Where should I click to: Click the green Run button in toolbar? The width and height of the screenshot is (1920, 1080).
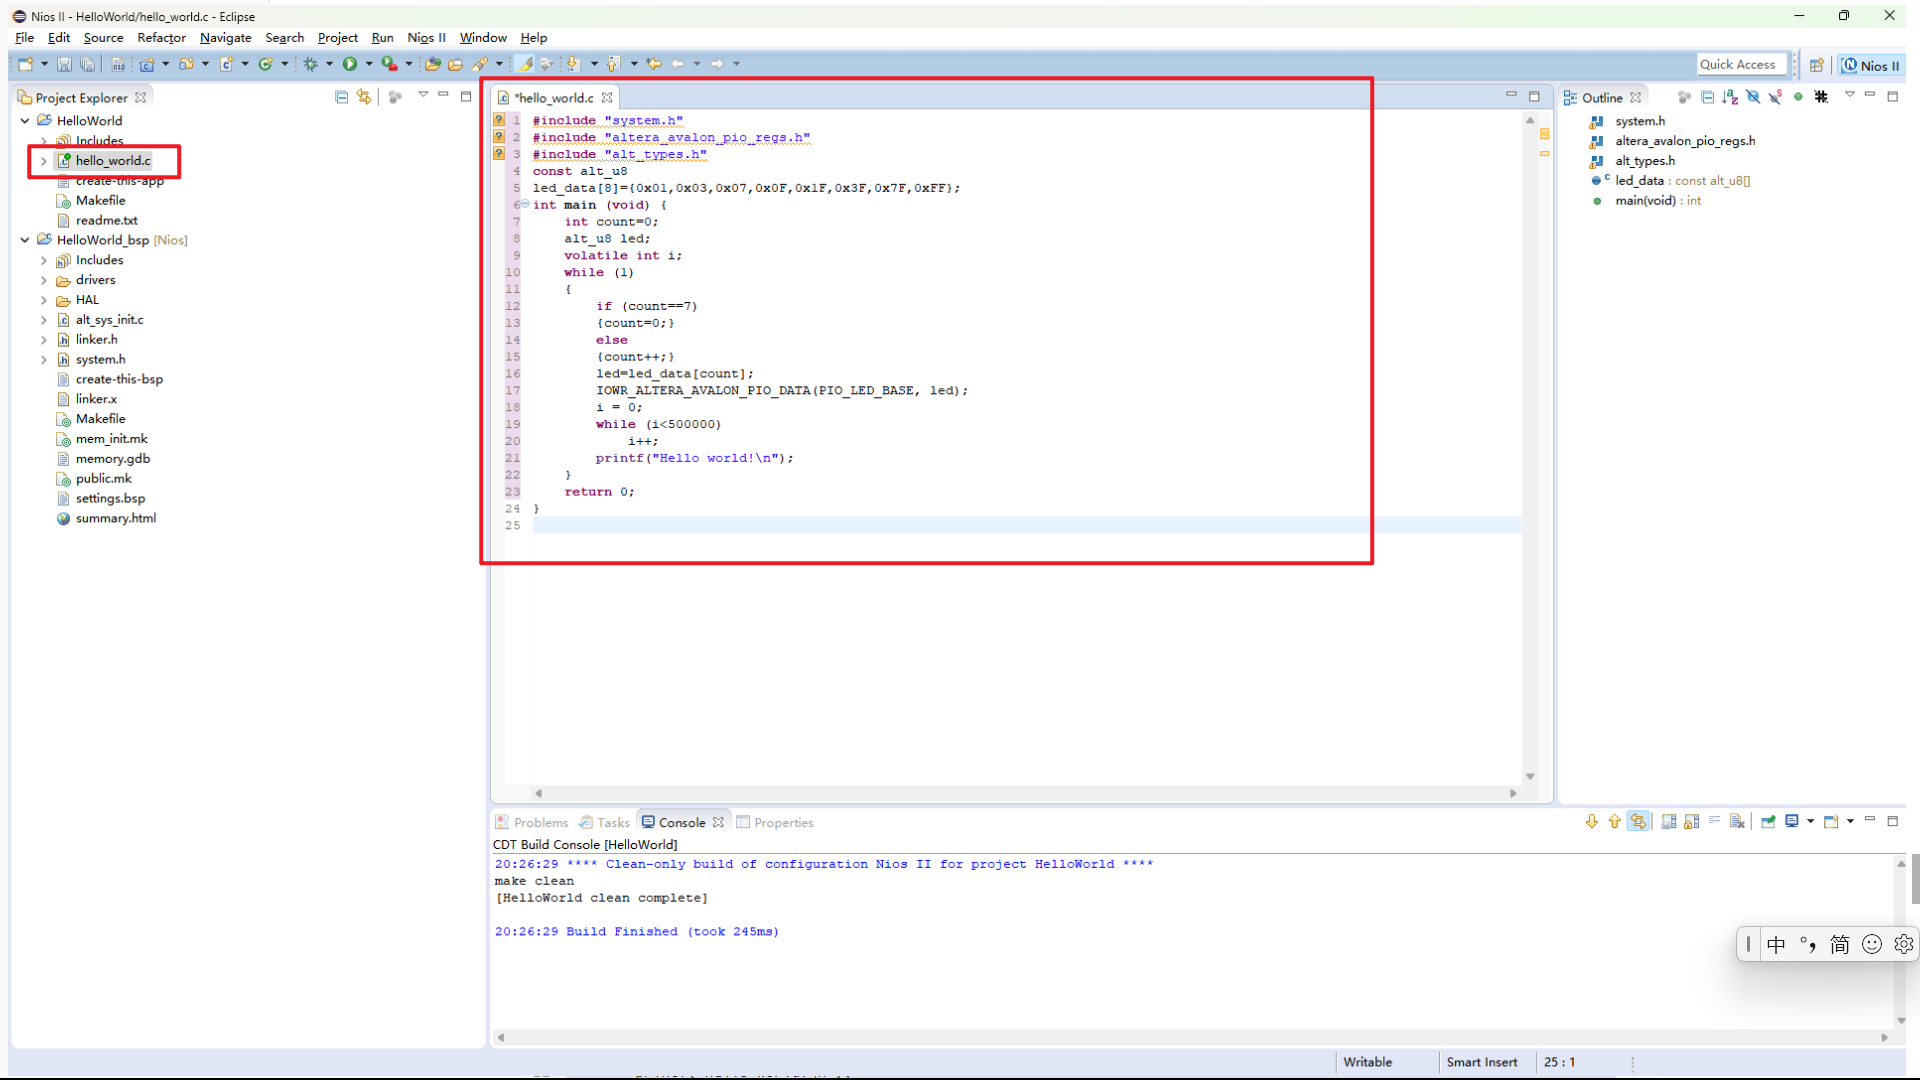350,64
